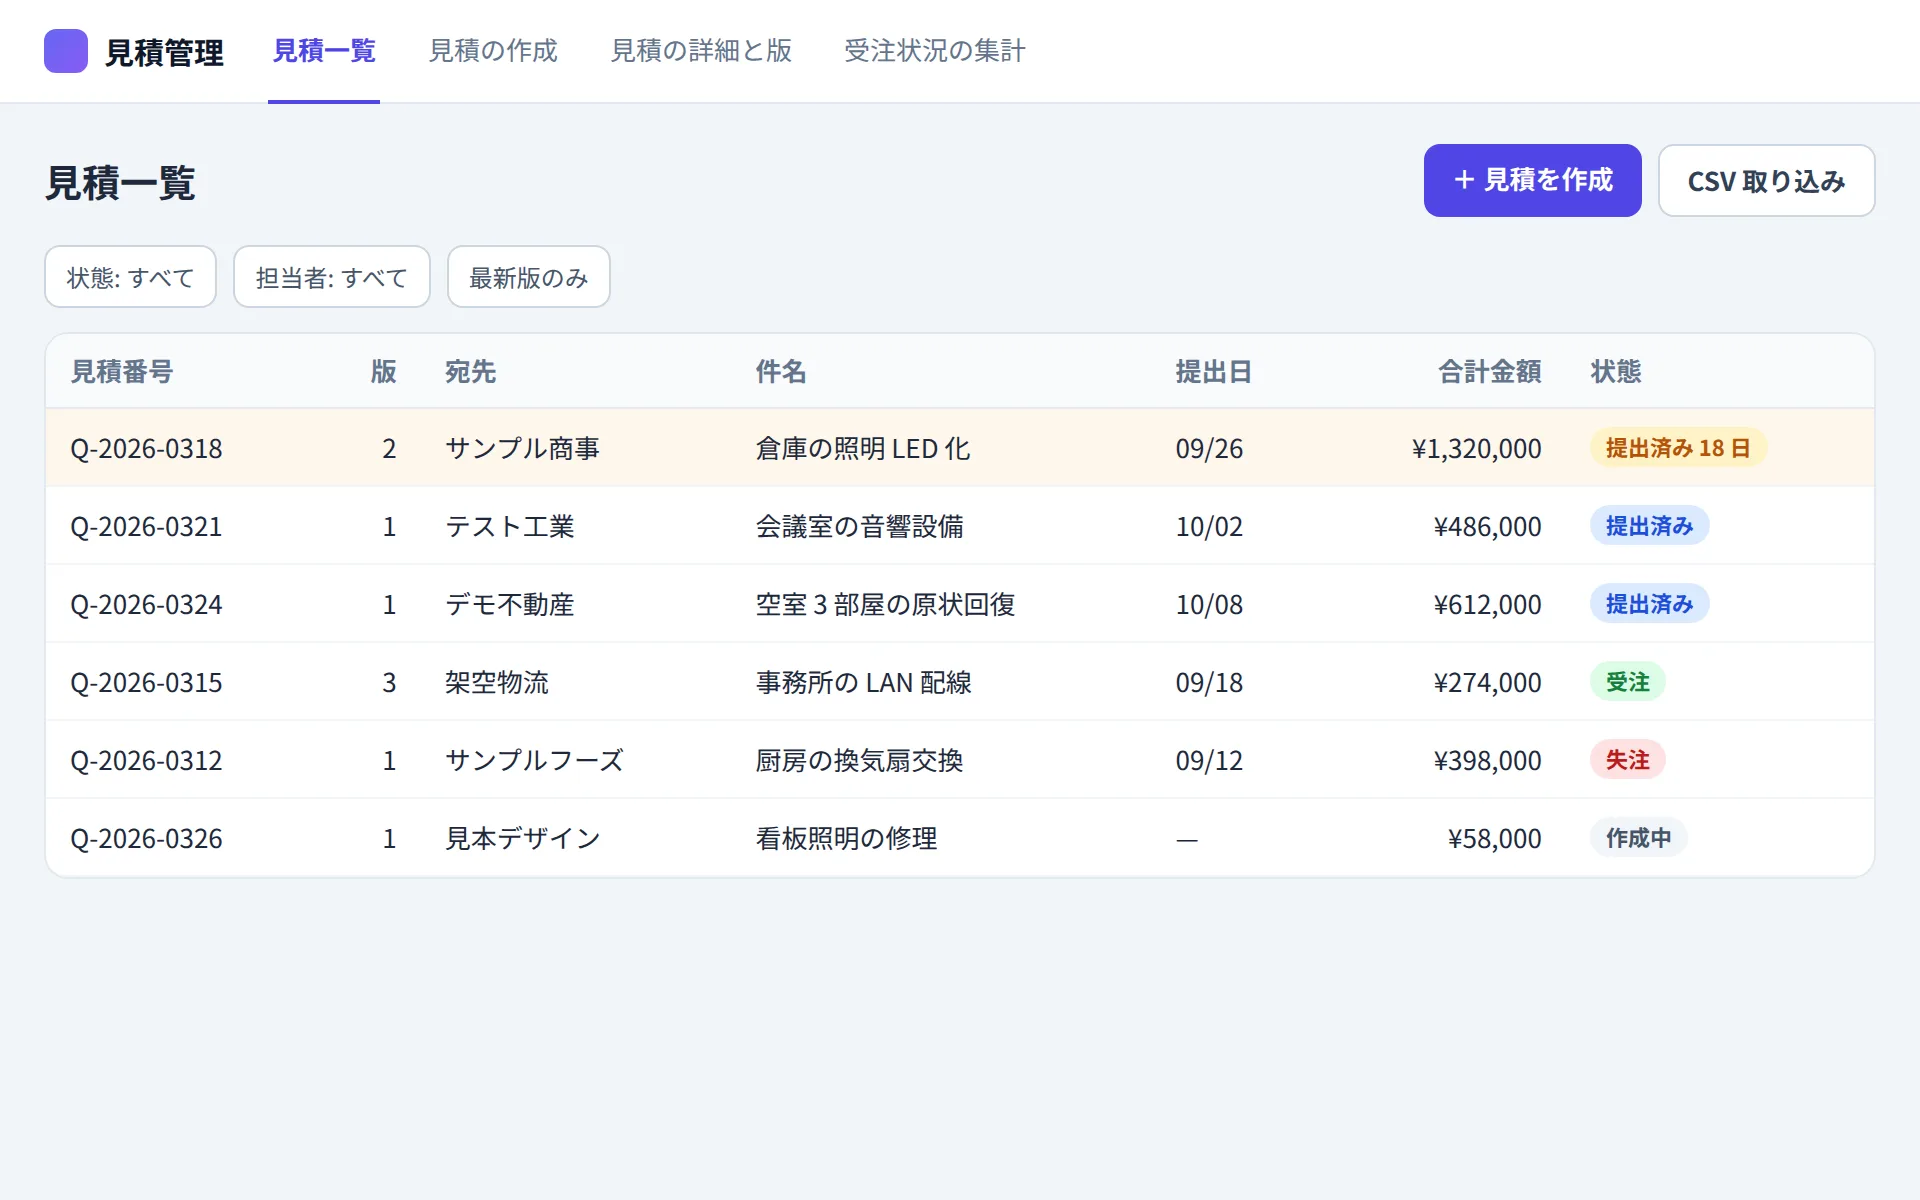
Task: Open the 担当者: すべて filter
Action: click(331, 277)
